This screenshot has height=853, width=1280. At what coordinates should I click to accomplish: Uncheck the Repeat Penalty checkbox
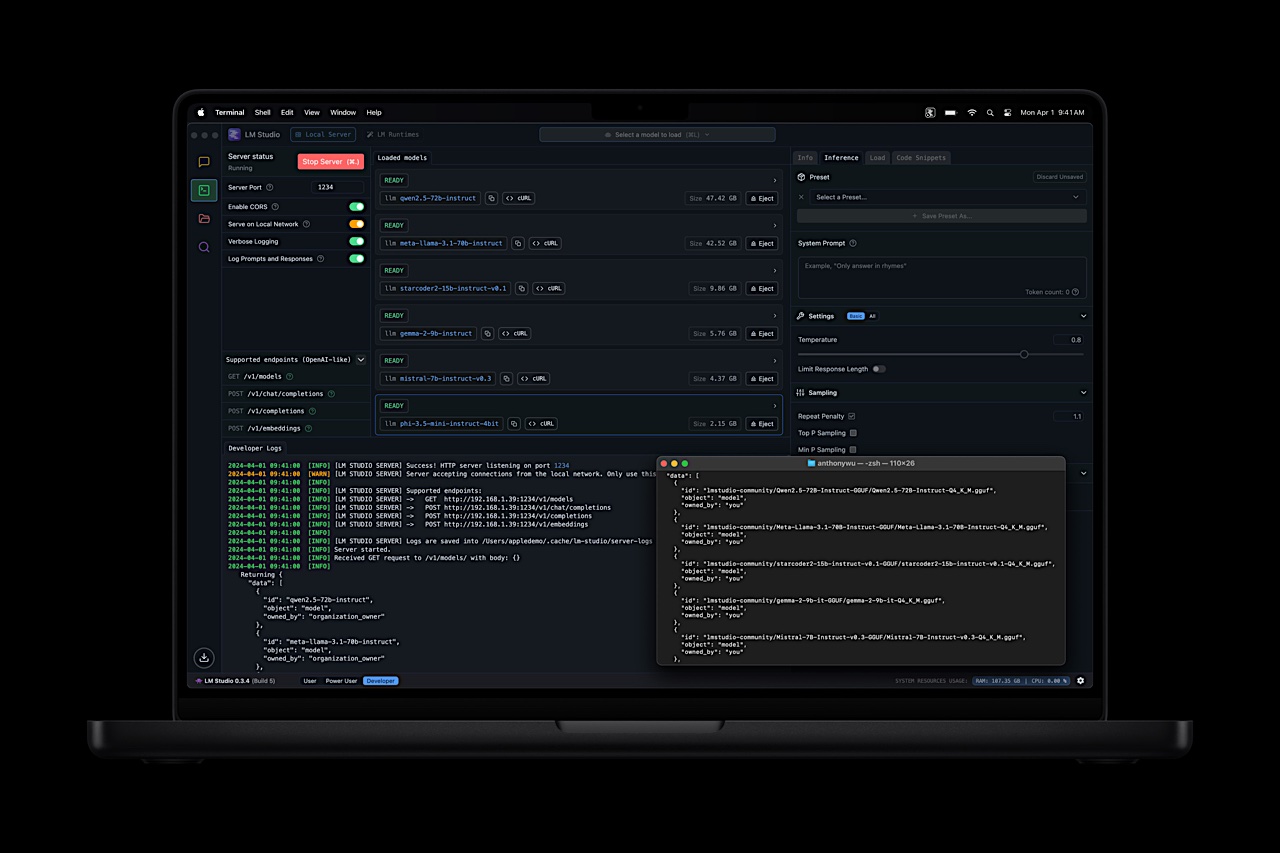pyautogui.click(x=852, y=416)
